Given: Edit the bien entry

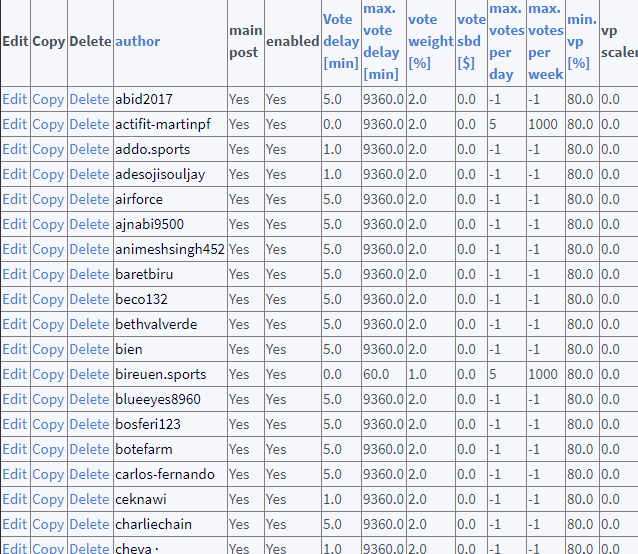Looking at the screenshot, I should point(15,349).
